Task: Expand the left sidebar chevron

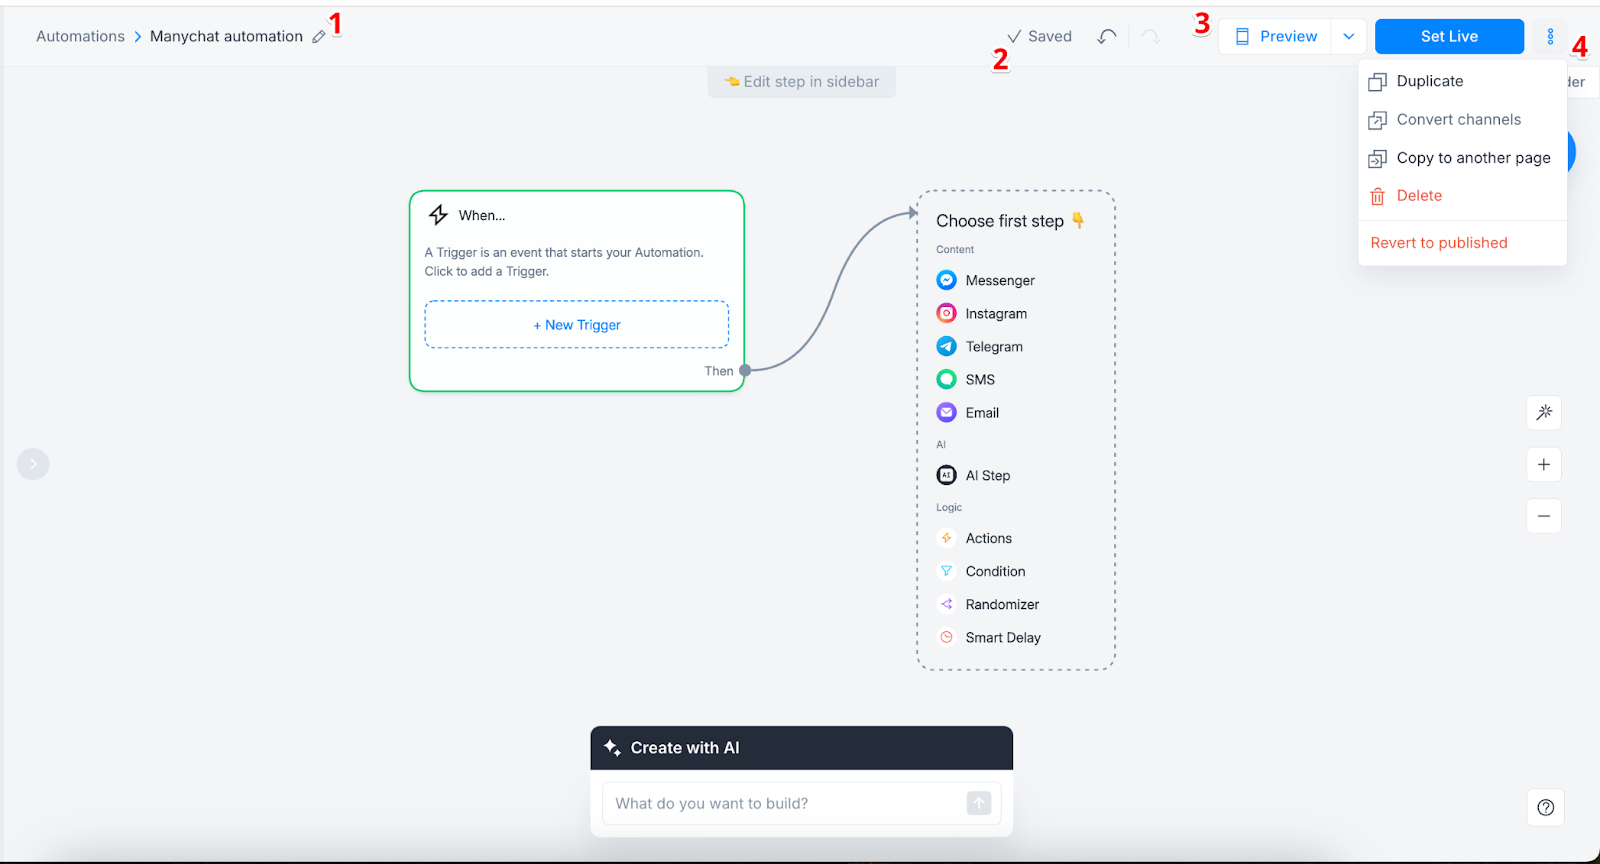Action: click(x=33, y=463)
